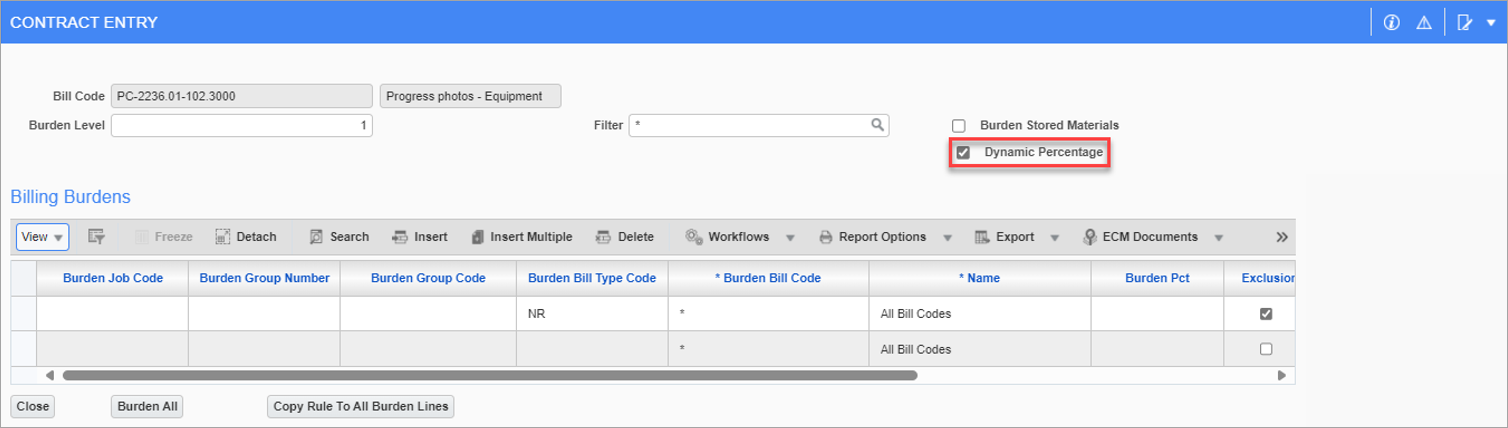
Task: Uncheck Exclusion checkbox in the NR row
Action: click(x=1266, y=313)
